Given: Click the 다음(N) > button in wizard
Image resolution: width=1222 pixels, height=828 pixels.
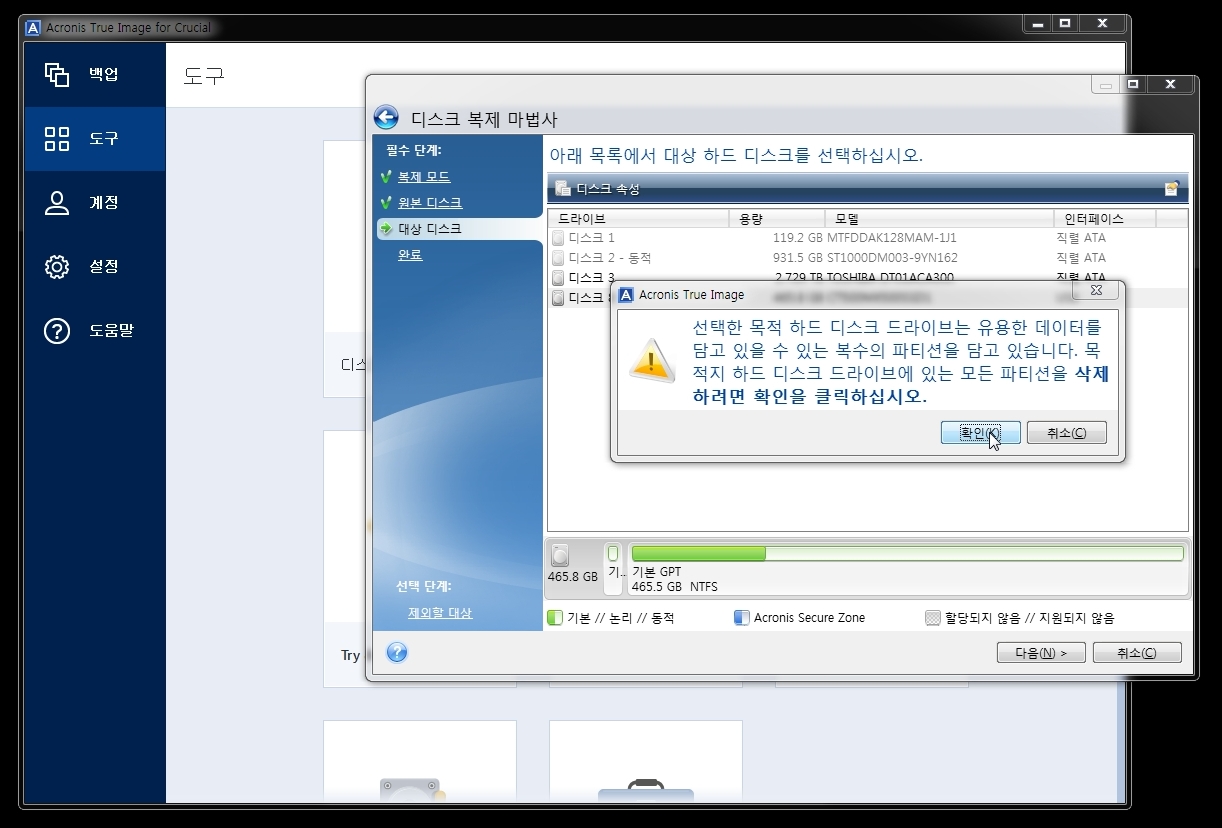Looking at the screenshot, I should click(1041, 653).
